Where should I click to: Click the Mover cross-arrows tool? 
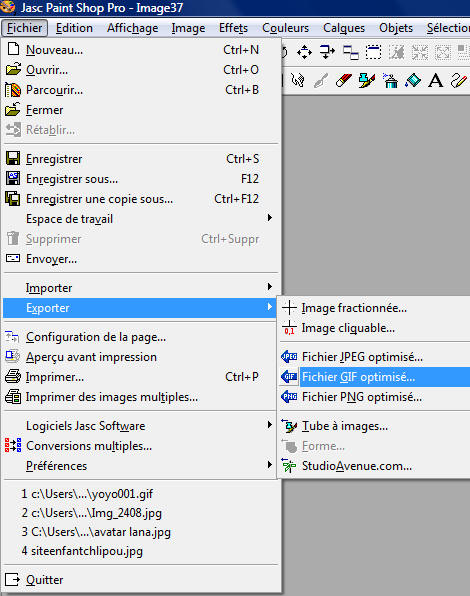point(304,52)
